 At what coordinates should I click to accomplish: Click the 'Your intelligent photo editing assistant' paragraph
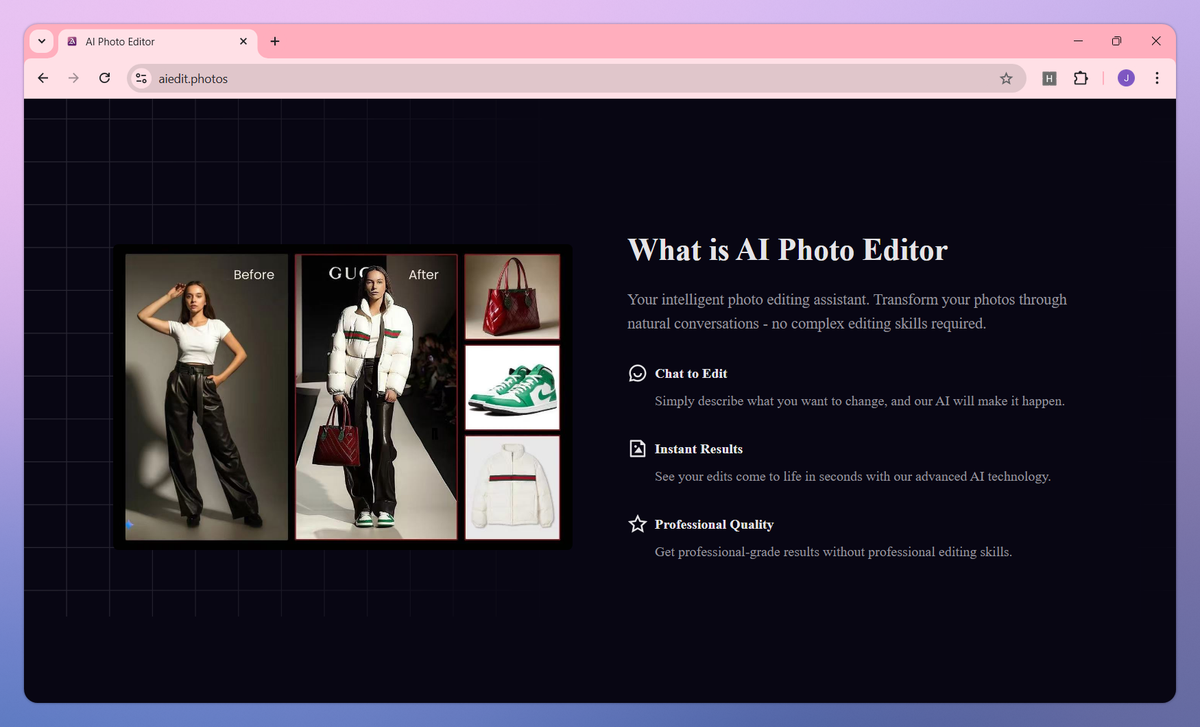[847, 311]
